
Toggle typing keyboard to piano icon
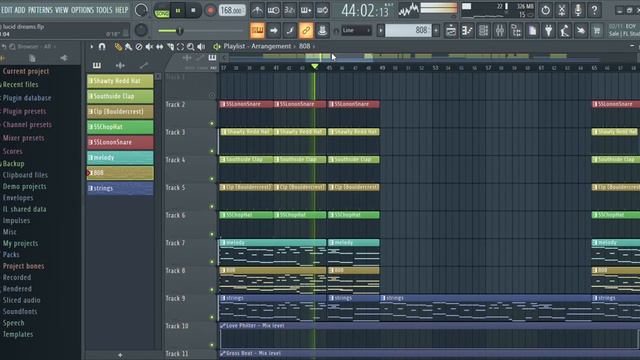pyautogui.click(x=258, y=31)
